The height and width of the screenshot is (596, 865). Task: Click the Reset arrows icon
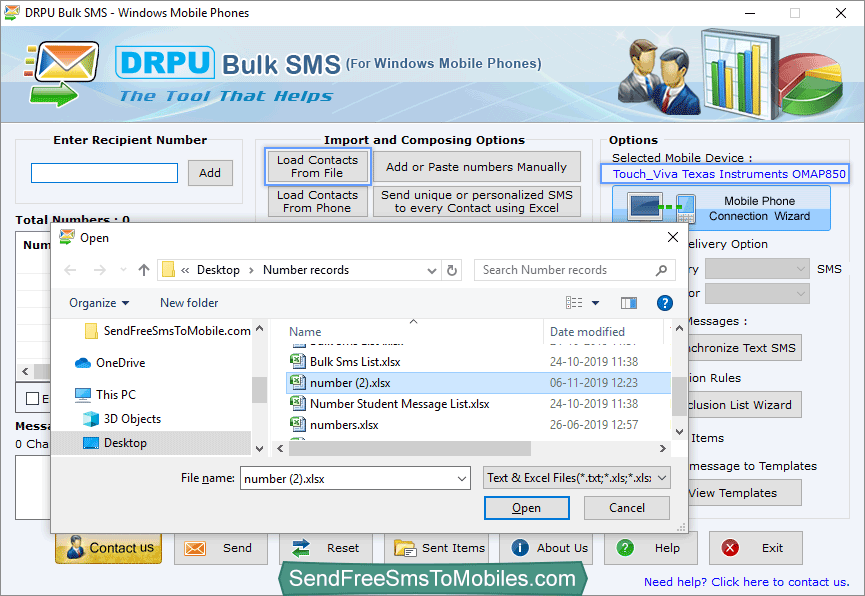pos(301,548)
